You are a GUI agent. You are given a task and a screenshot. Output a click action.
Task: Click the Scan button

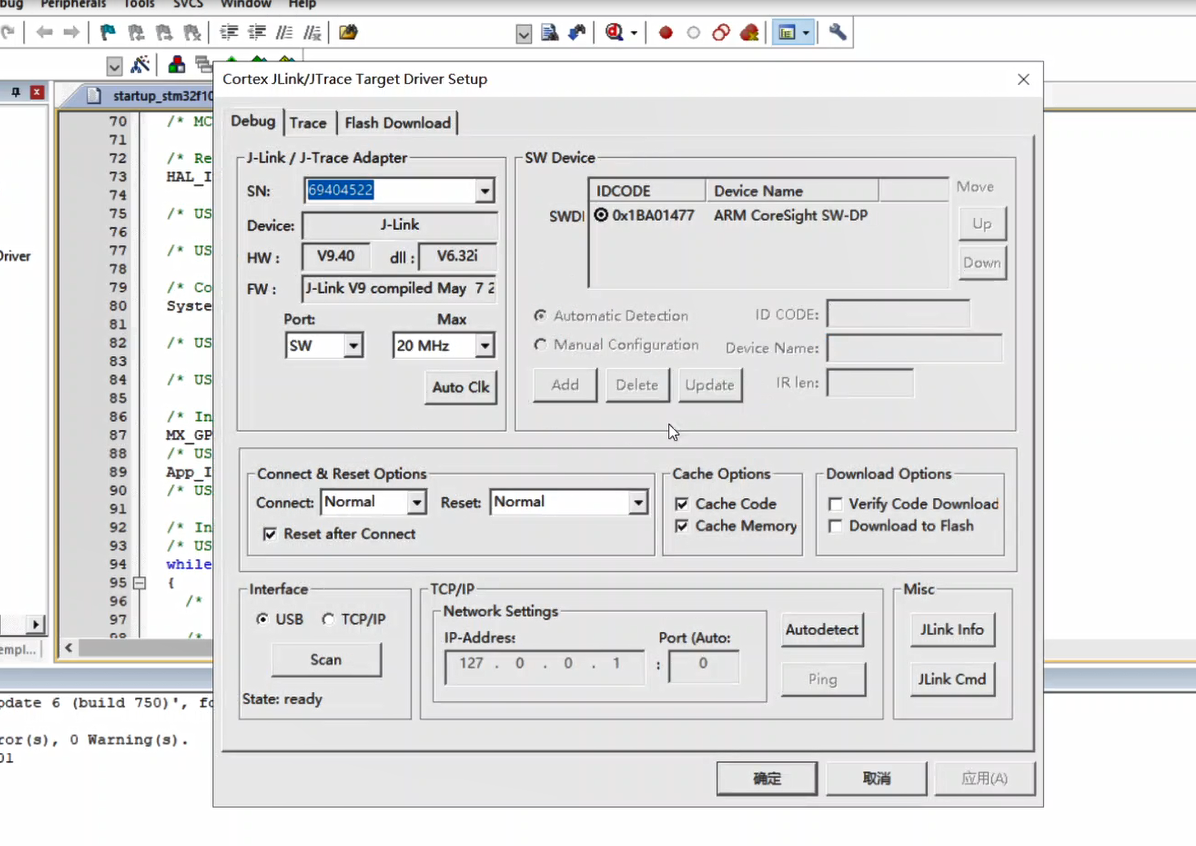[x=326, y=660]
